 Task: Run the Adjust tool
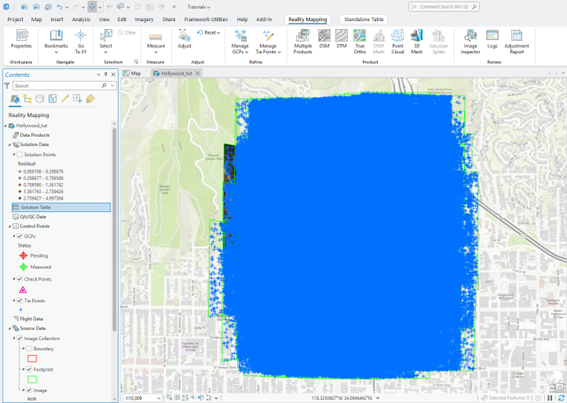[x=184, y=39]
